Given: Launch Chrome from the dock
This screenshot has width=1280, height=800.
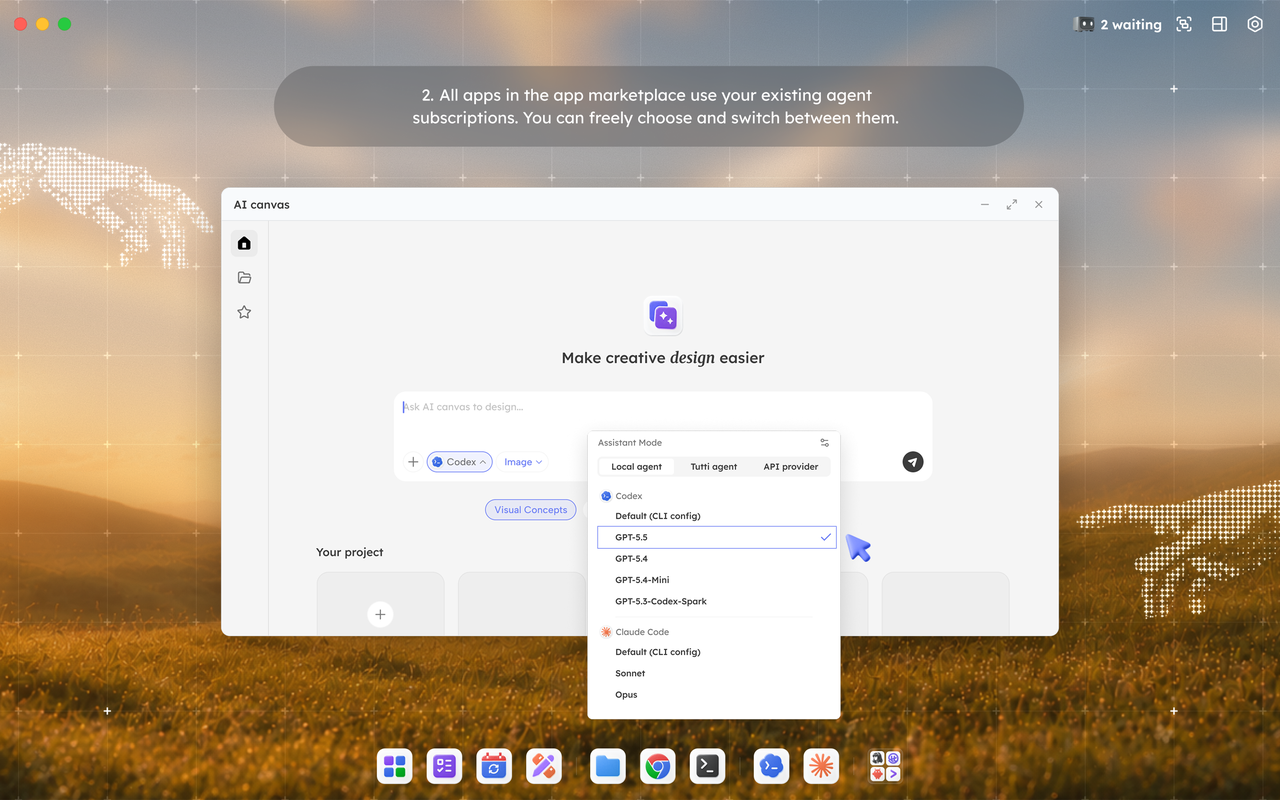Looking at the screenshot, I should click(x=658, y=767).
